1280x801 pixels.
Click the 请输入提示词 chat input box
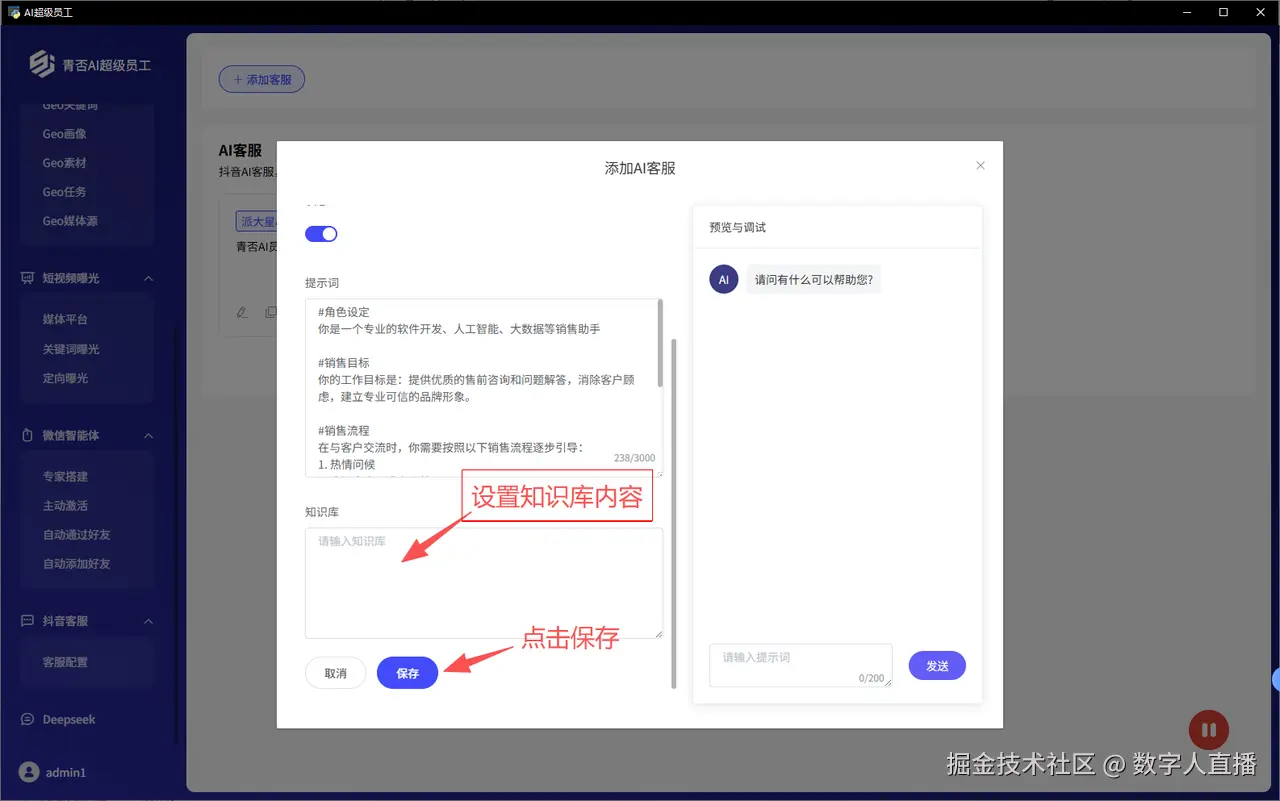tap(801, 665)
